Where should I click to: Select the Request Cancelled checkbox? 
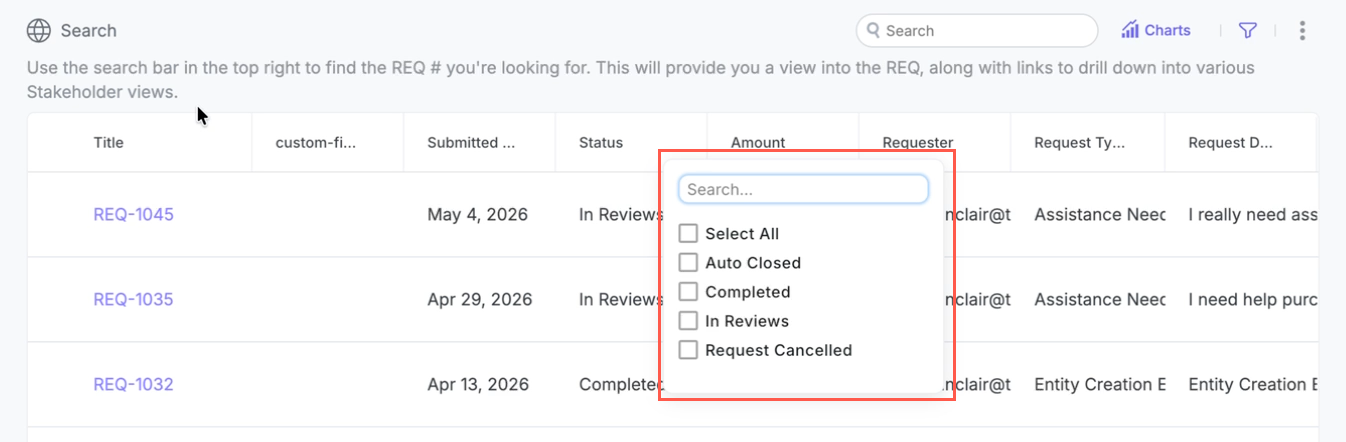(688, 350)
